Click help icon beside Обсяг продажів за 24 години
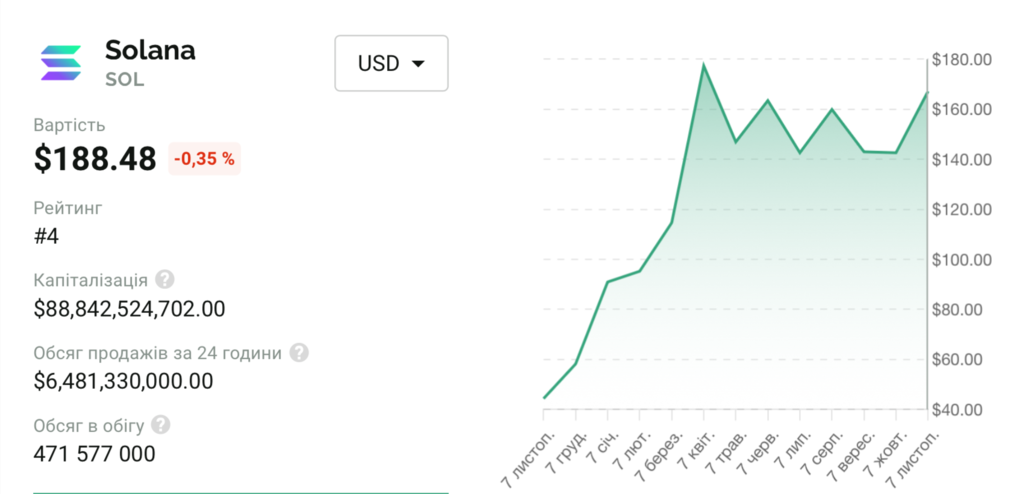 tap(299, 352)
